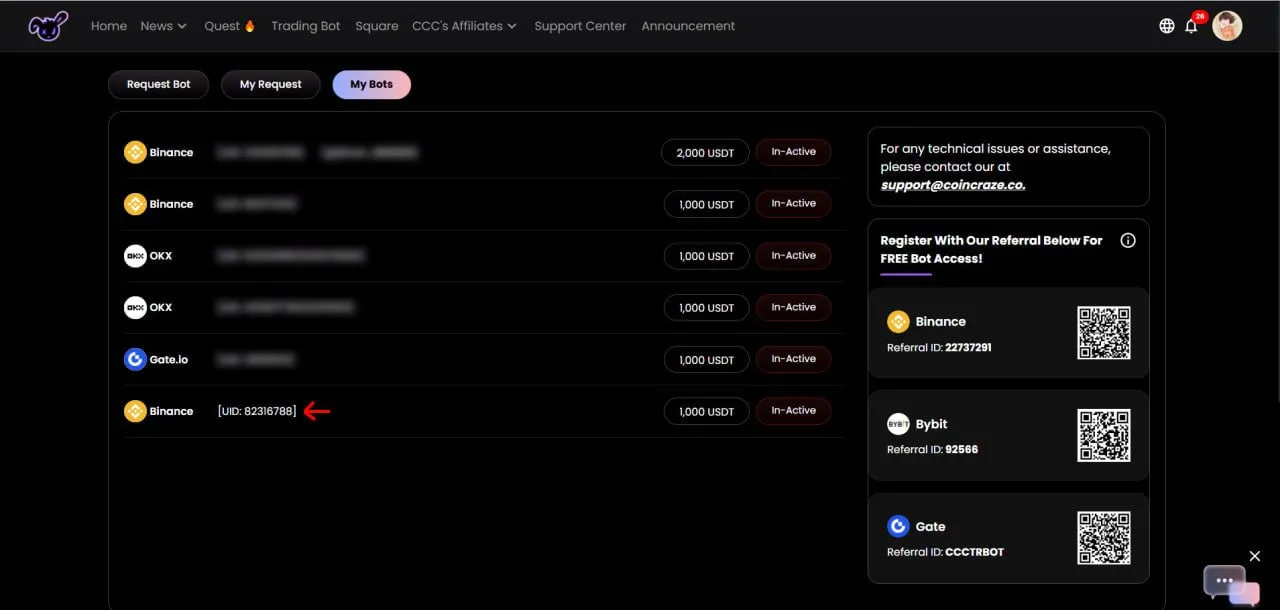This screenshot has width=1280, height=610.
Task: Dismiss the chat widget with X
Action: 1254,556
